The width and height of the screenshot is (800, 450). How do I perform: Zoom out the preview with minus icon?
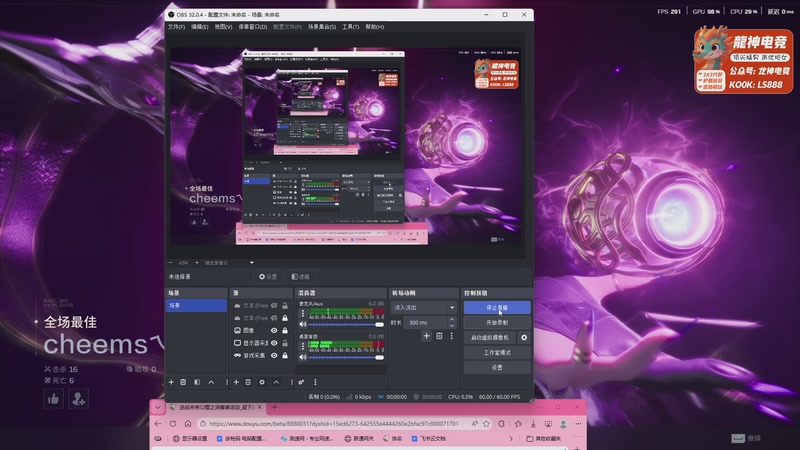tap(171, 263)
